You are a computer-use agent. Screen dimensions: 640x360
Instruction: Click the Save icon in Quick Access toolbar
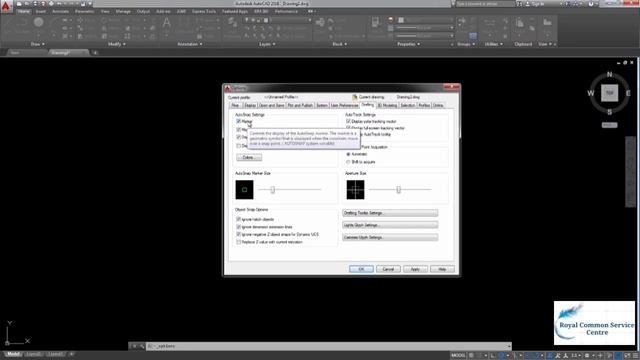(x=35, y=4)
